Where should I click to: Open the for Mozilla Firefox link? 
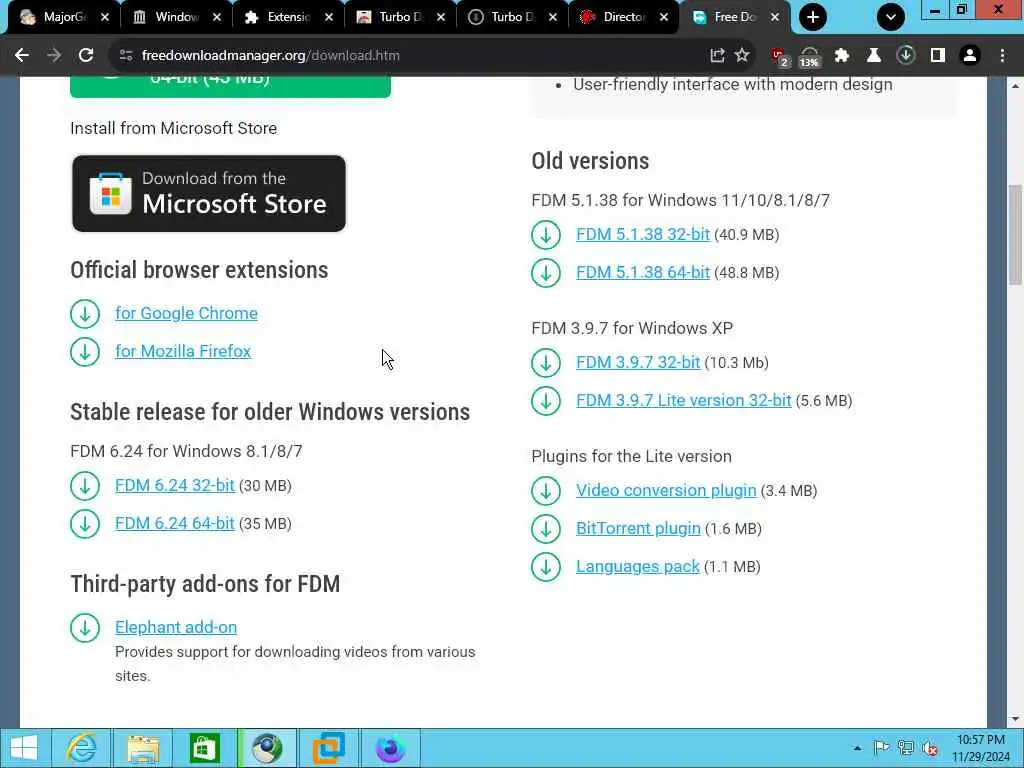(x=183, y=351)
